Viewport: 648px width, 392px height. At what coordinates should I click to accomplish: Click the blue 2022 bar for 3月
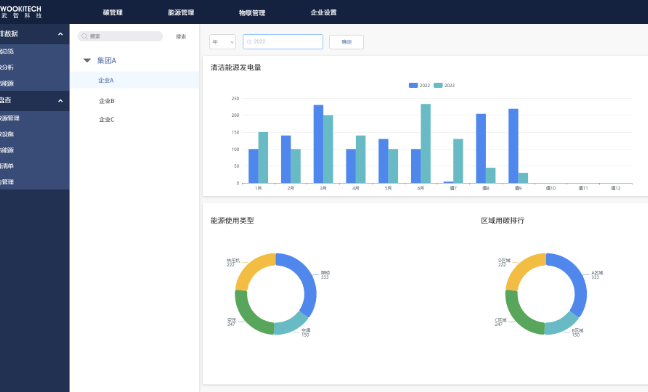[x=318, y=144]
